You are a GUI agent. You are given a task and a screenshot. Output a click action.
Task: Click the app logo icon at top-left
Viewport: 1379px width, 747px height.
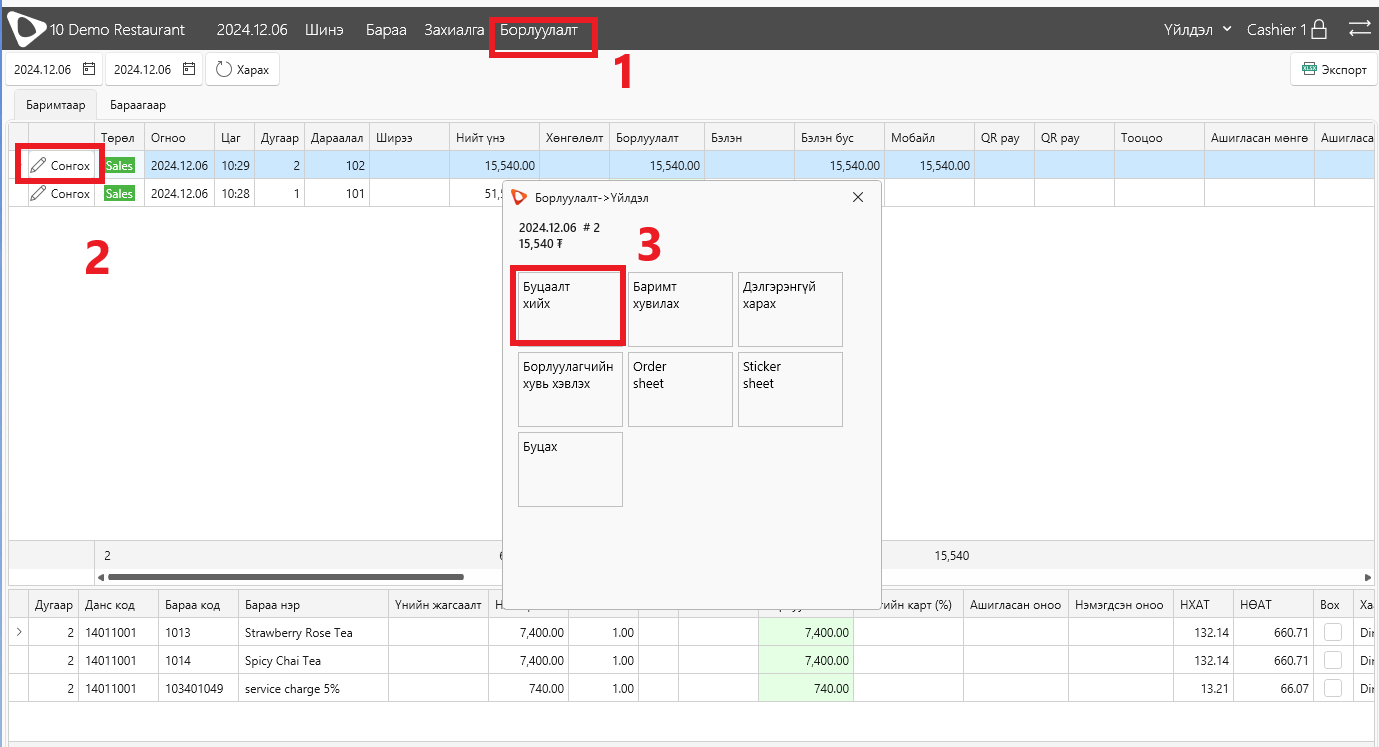[x=27, y=30]
